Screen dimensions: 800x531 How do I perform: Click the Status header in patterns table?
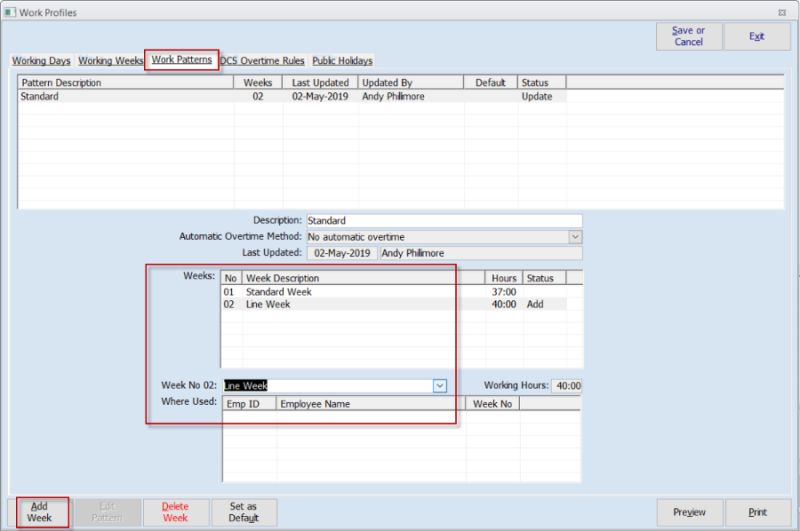[541, 83]
